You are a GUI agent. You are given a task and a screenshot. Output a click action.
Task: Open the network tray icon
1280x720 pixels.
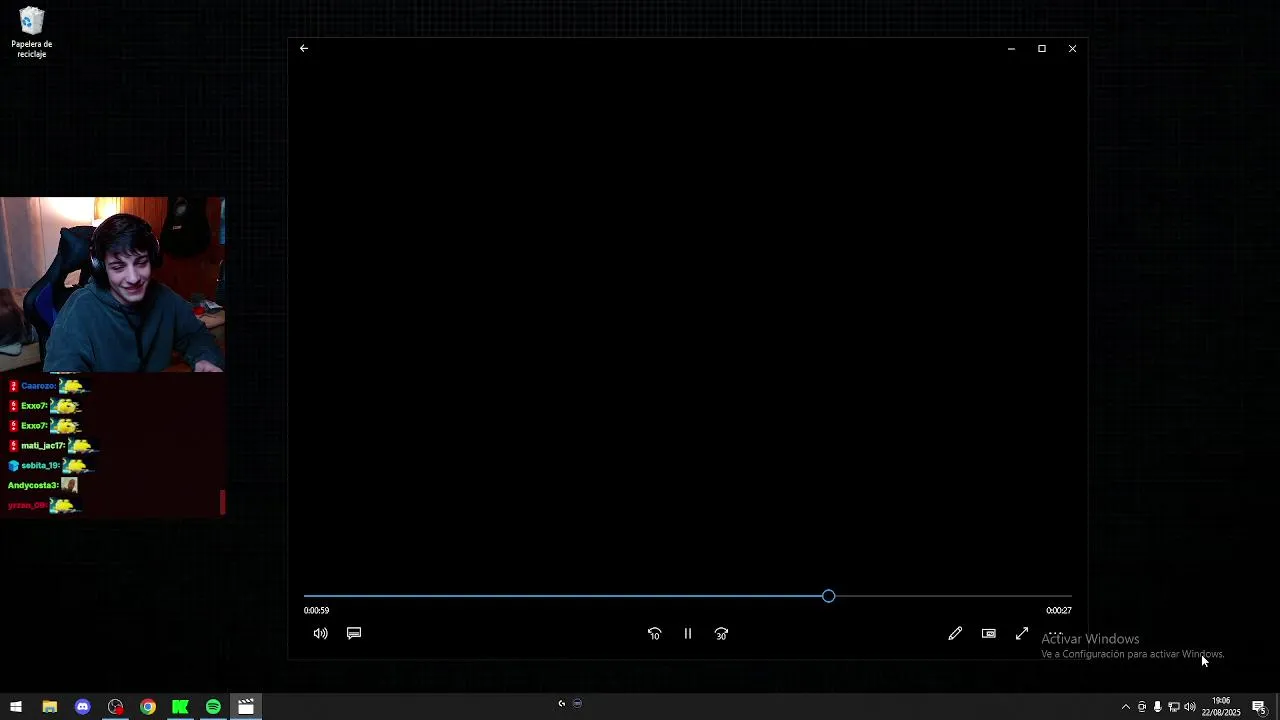pyautogui.click(x=1174, y=707)
